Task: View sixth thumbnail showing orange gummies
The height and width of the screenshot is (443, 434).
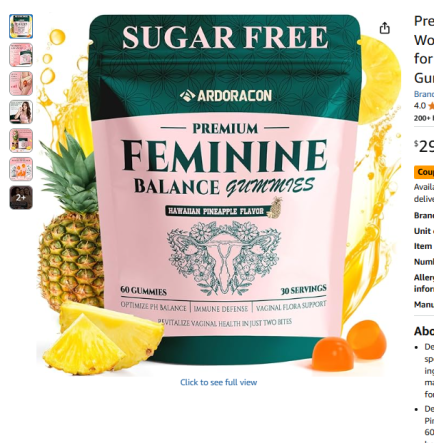Action: 21,169
